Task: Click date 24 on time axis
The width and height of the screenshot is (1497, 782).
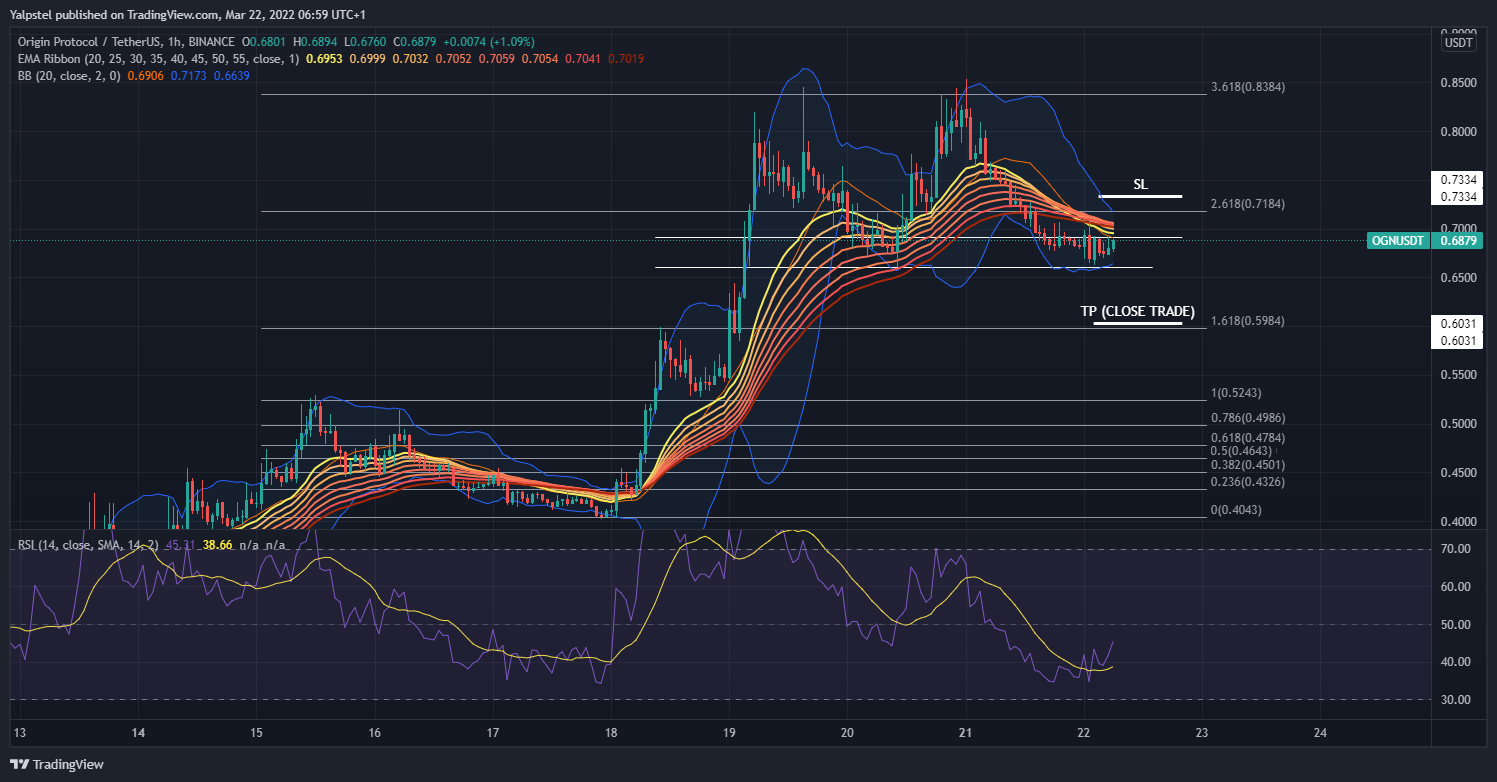Action: click(x=1319, y=734)
